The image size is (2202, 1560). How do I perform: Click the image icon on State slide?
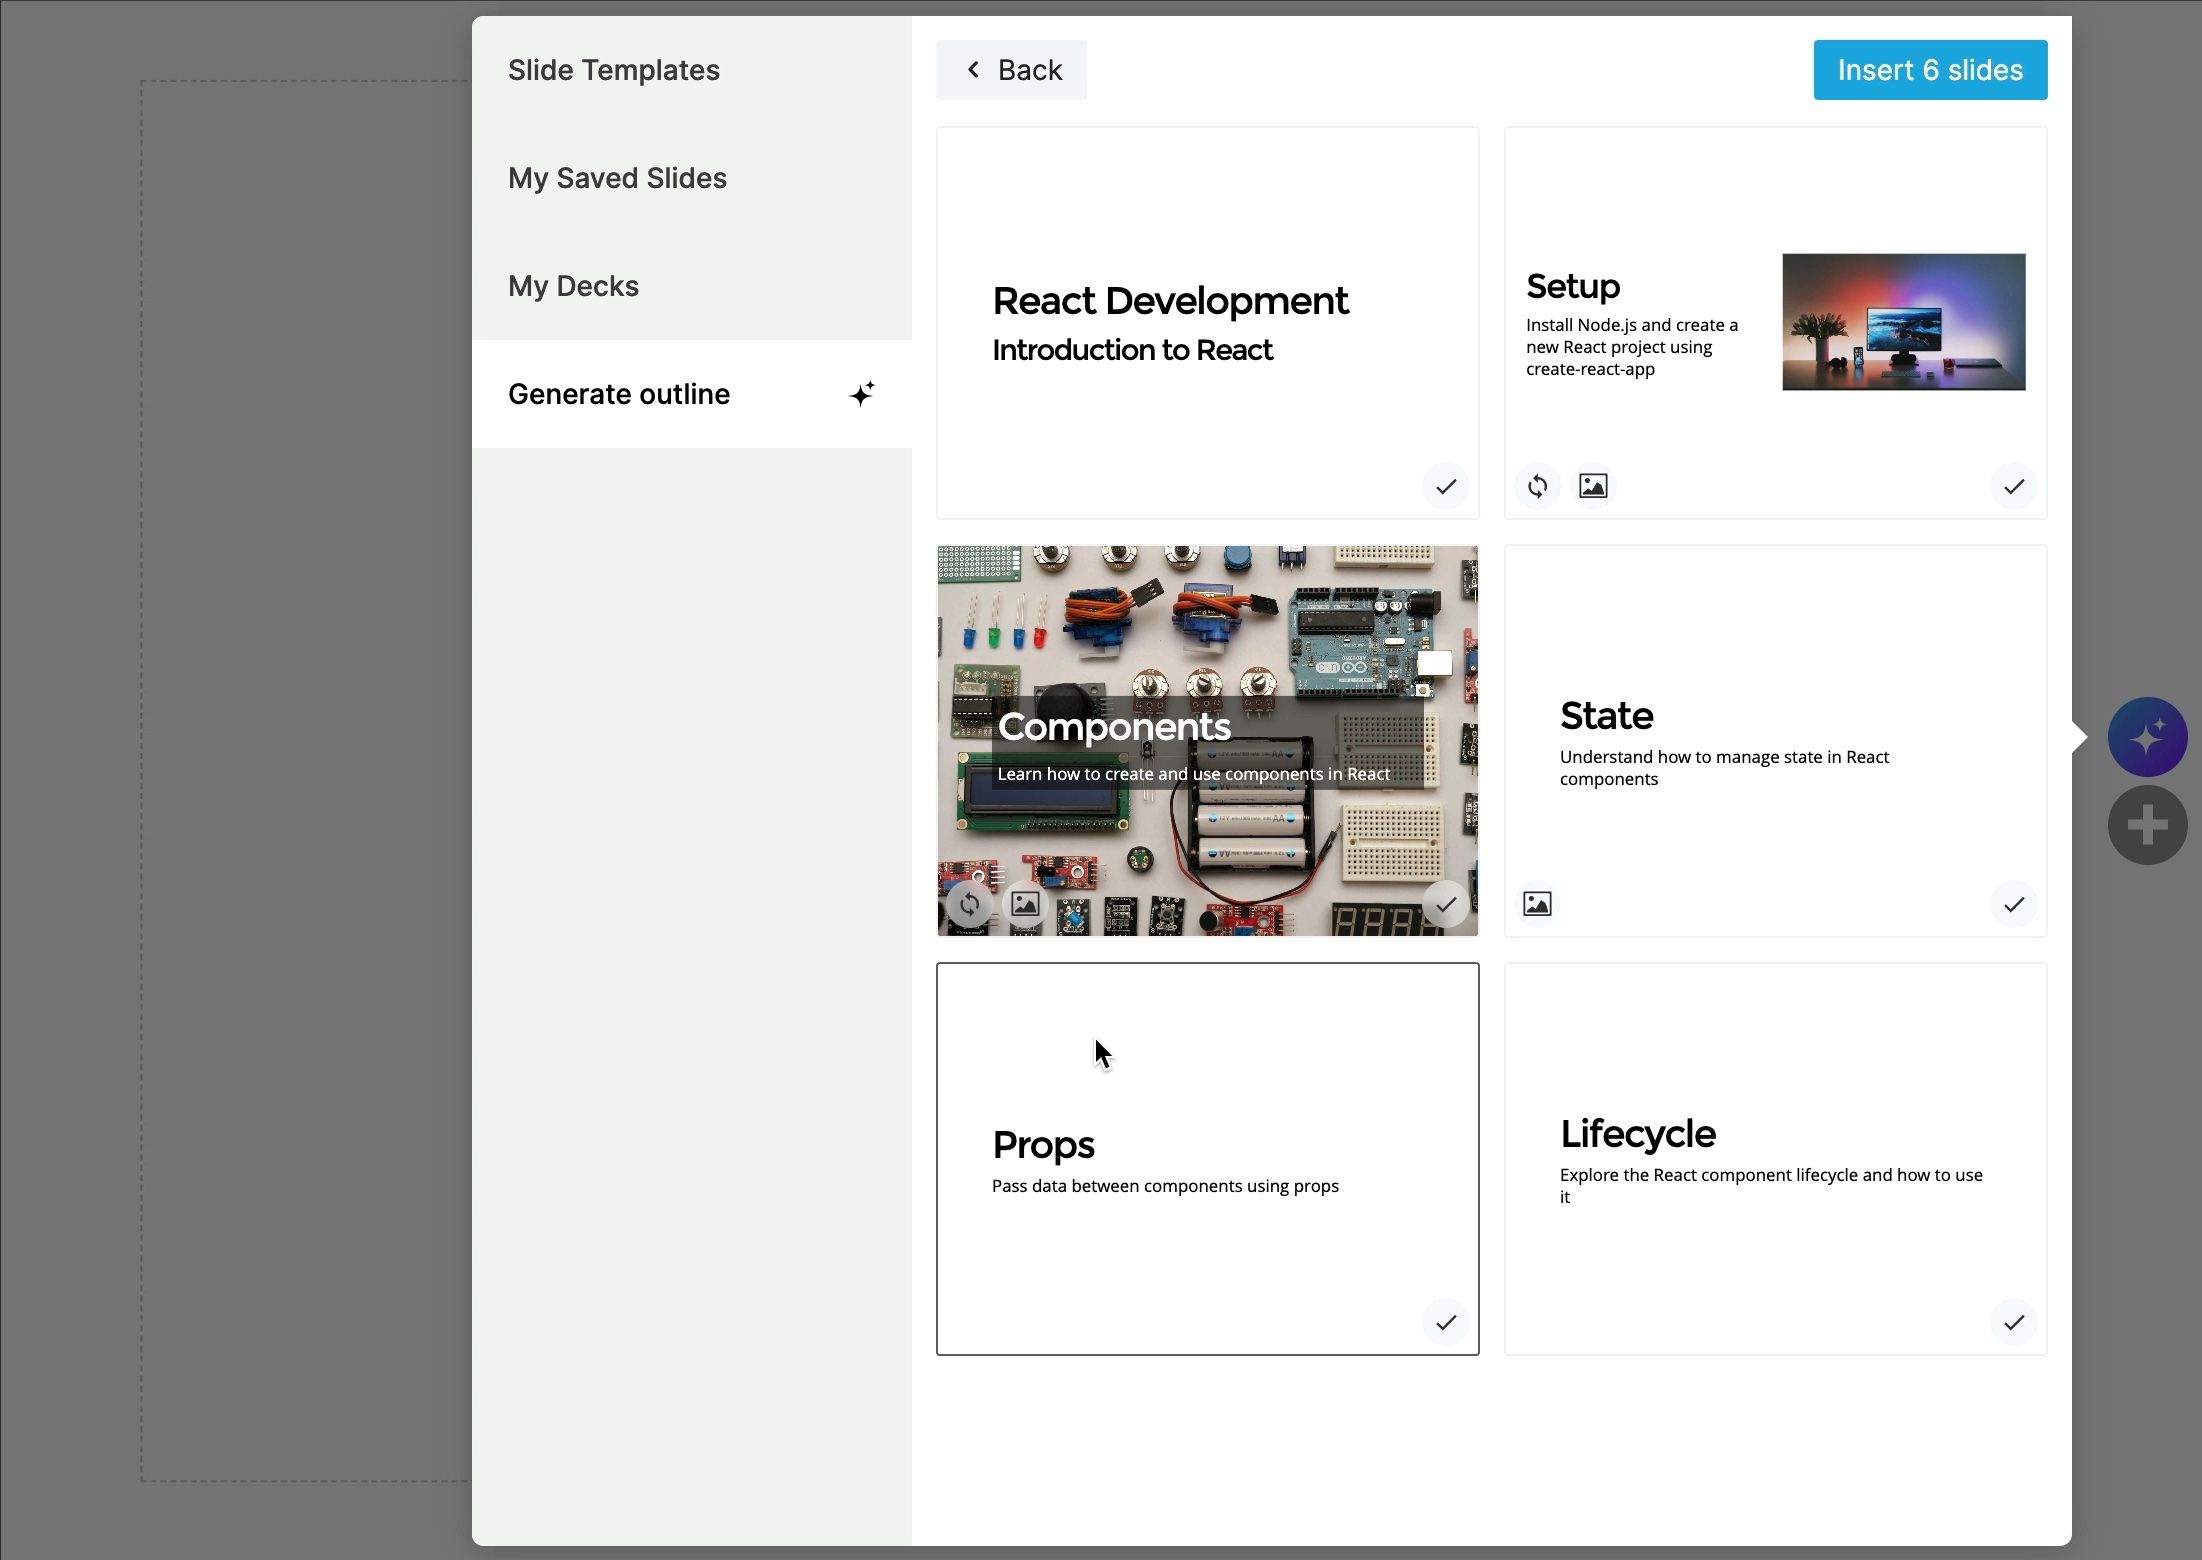point(1537,904)
